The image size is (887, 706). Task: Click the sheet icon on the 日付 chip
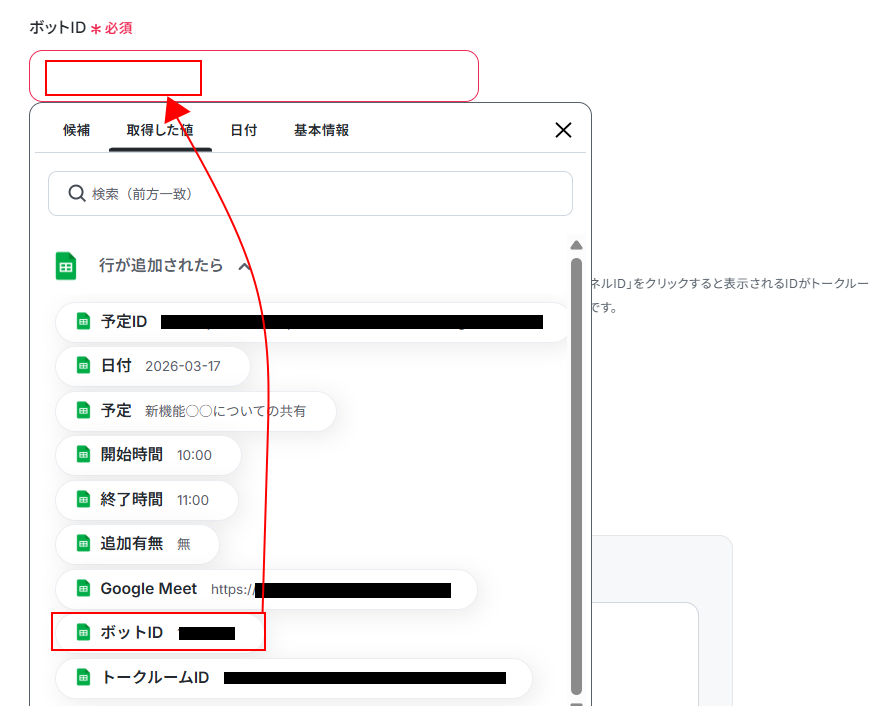83,365
